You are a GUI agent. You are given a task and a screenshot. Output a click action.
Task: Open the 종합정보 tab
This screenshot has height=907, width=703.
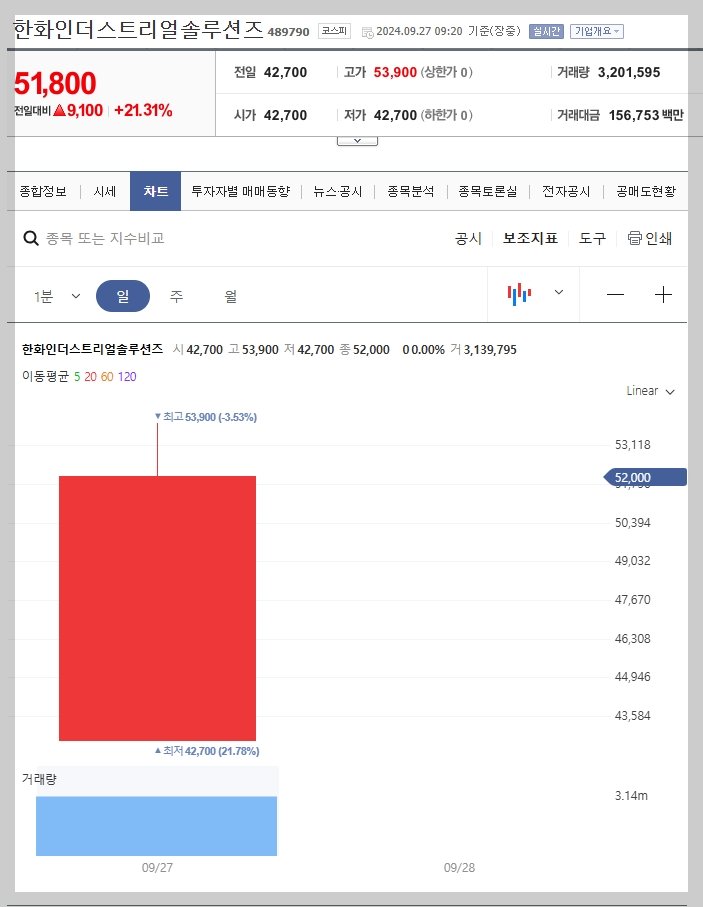pyautogui.click(x=43, y=191)
